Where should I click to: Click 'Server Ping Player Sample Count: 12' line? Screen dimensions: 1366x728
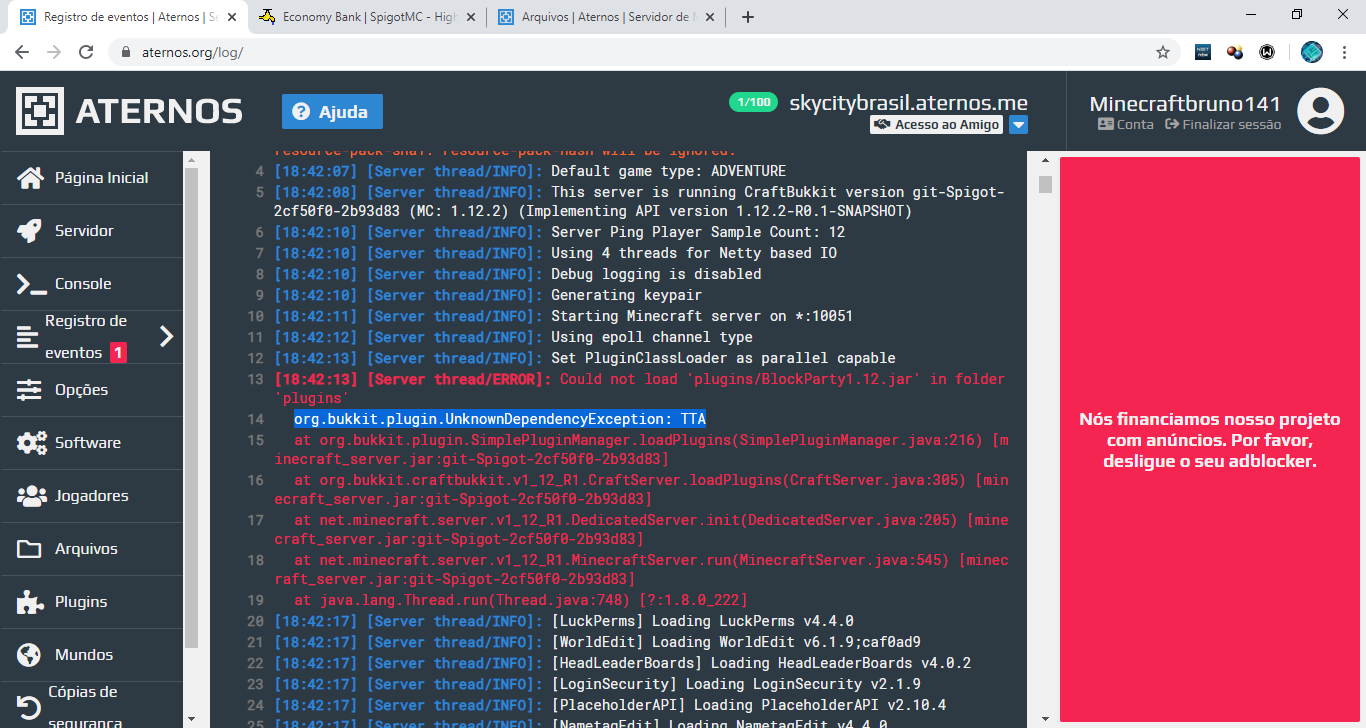560,232
